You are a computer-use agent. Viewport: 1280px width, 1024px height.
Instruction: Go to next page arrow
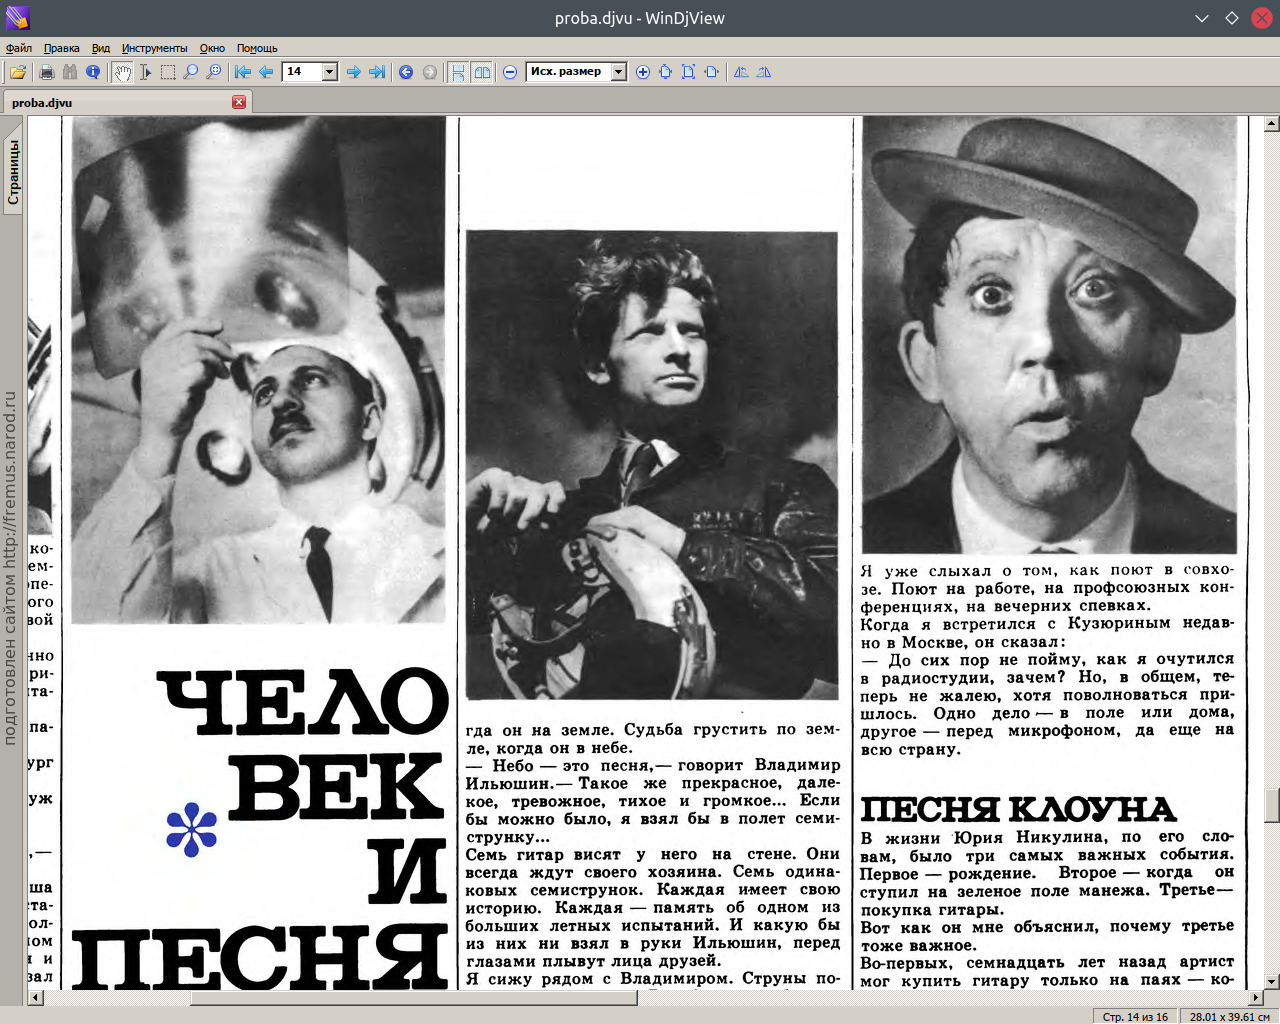353,72
